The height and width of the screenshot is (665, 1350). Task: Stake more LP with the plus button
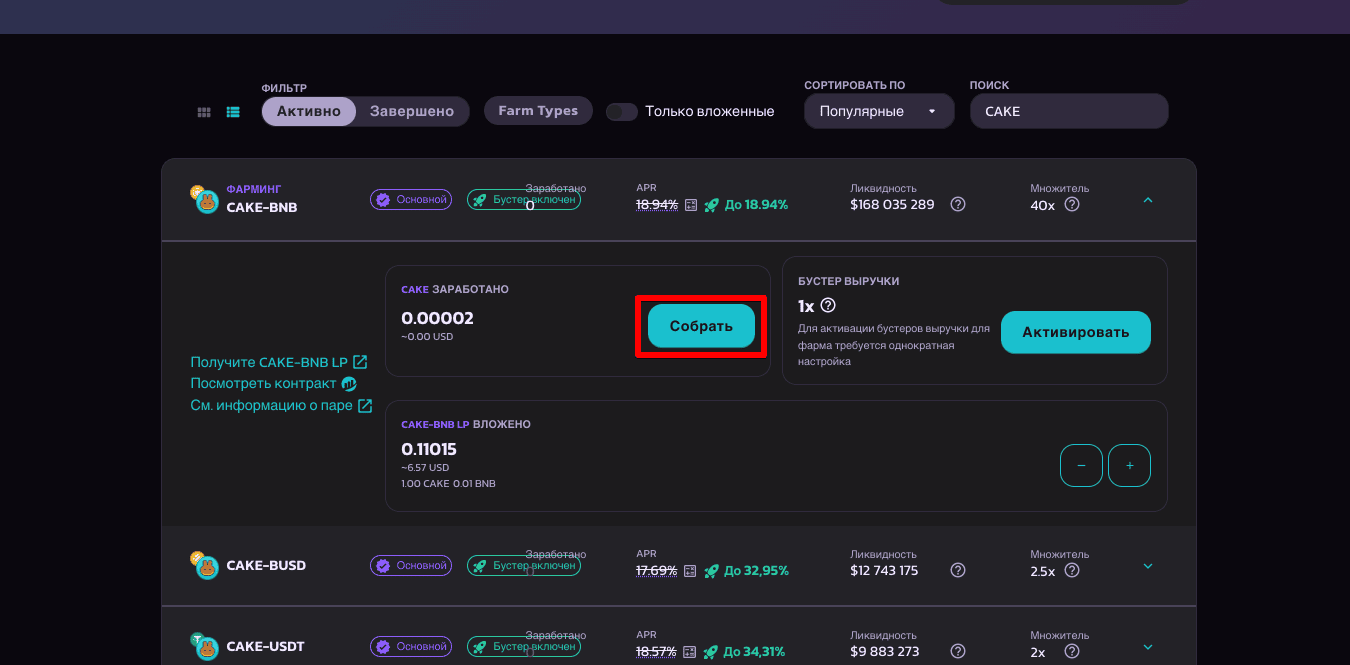tap(1130, 465)
